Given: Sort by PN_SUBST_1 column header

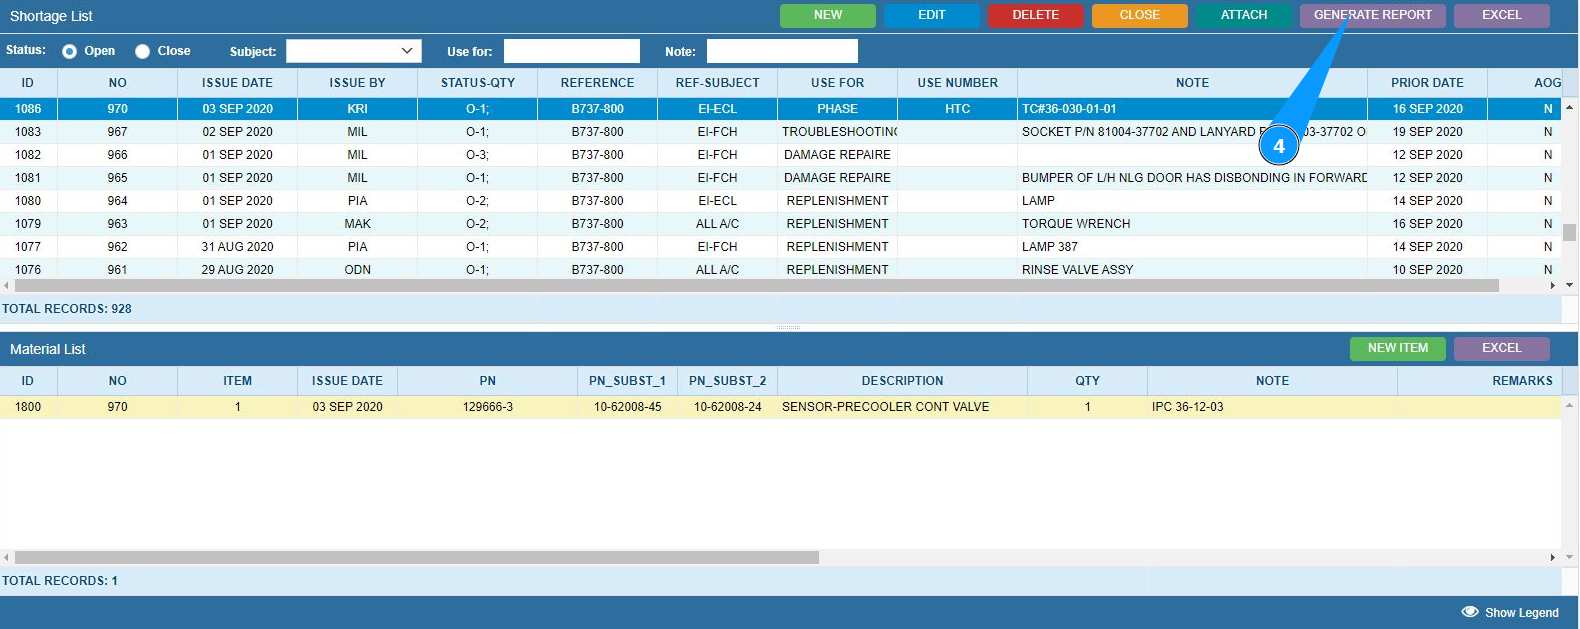Looking at the screenshot, I should pos(627,381).
